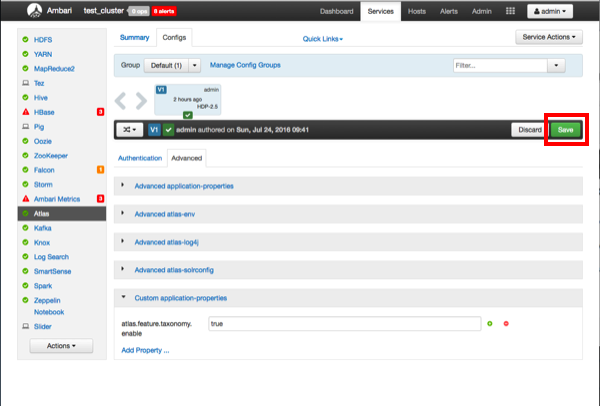
Task: Click the Pig client laptop icon
Action: tap(26, 127)
